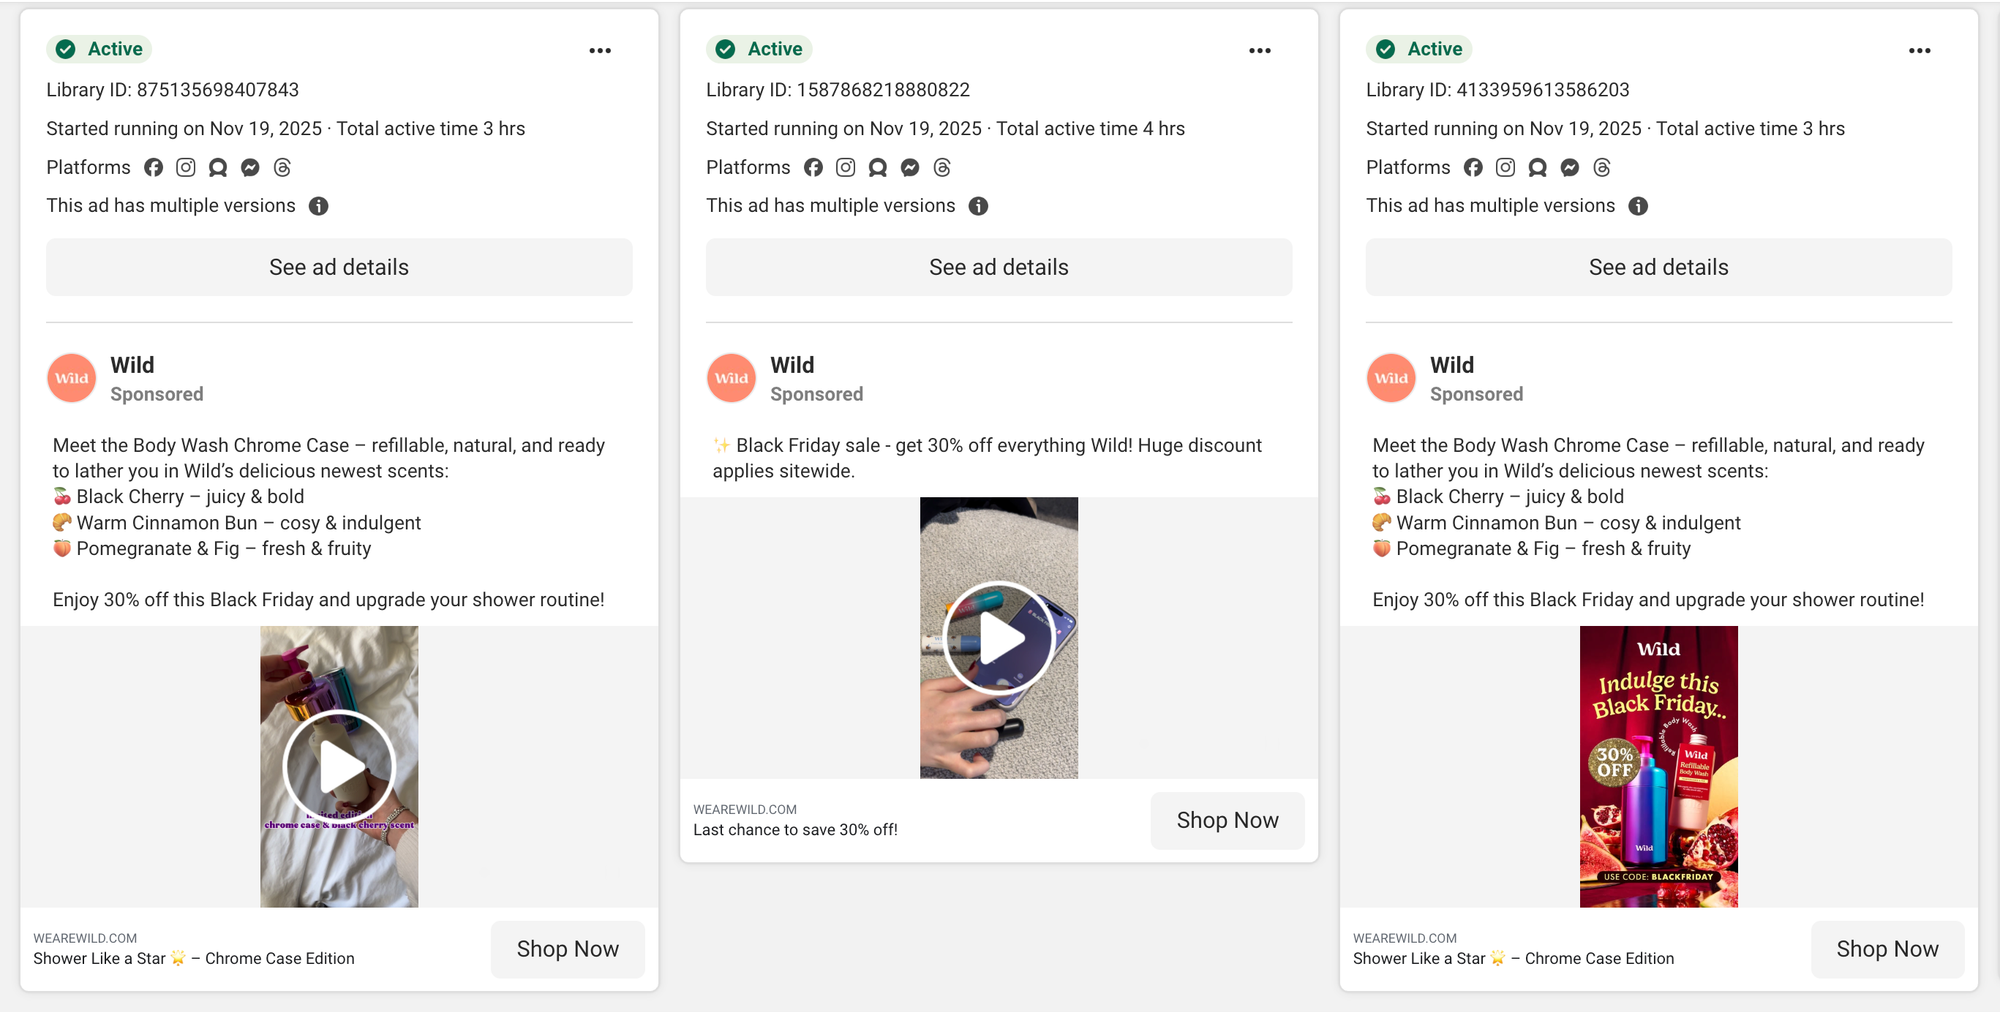Click See ad details on ad 1587868218880822

[999, 267]
